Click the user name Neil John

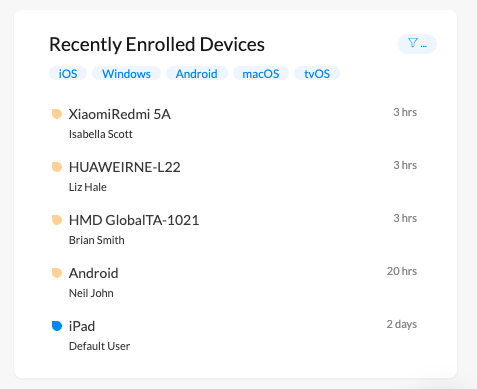91,293
